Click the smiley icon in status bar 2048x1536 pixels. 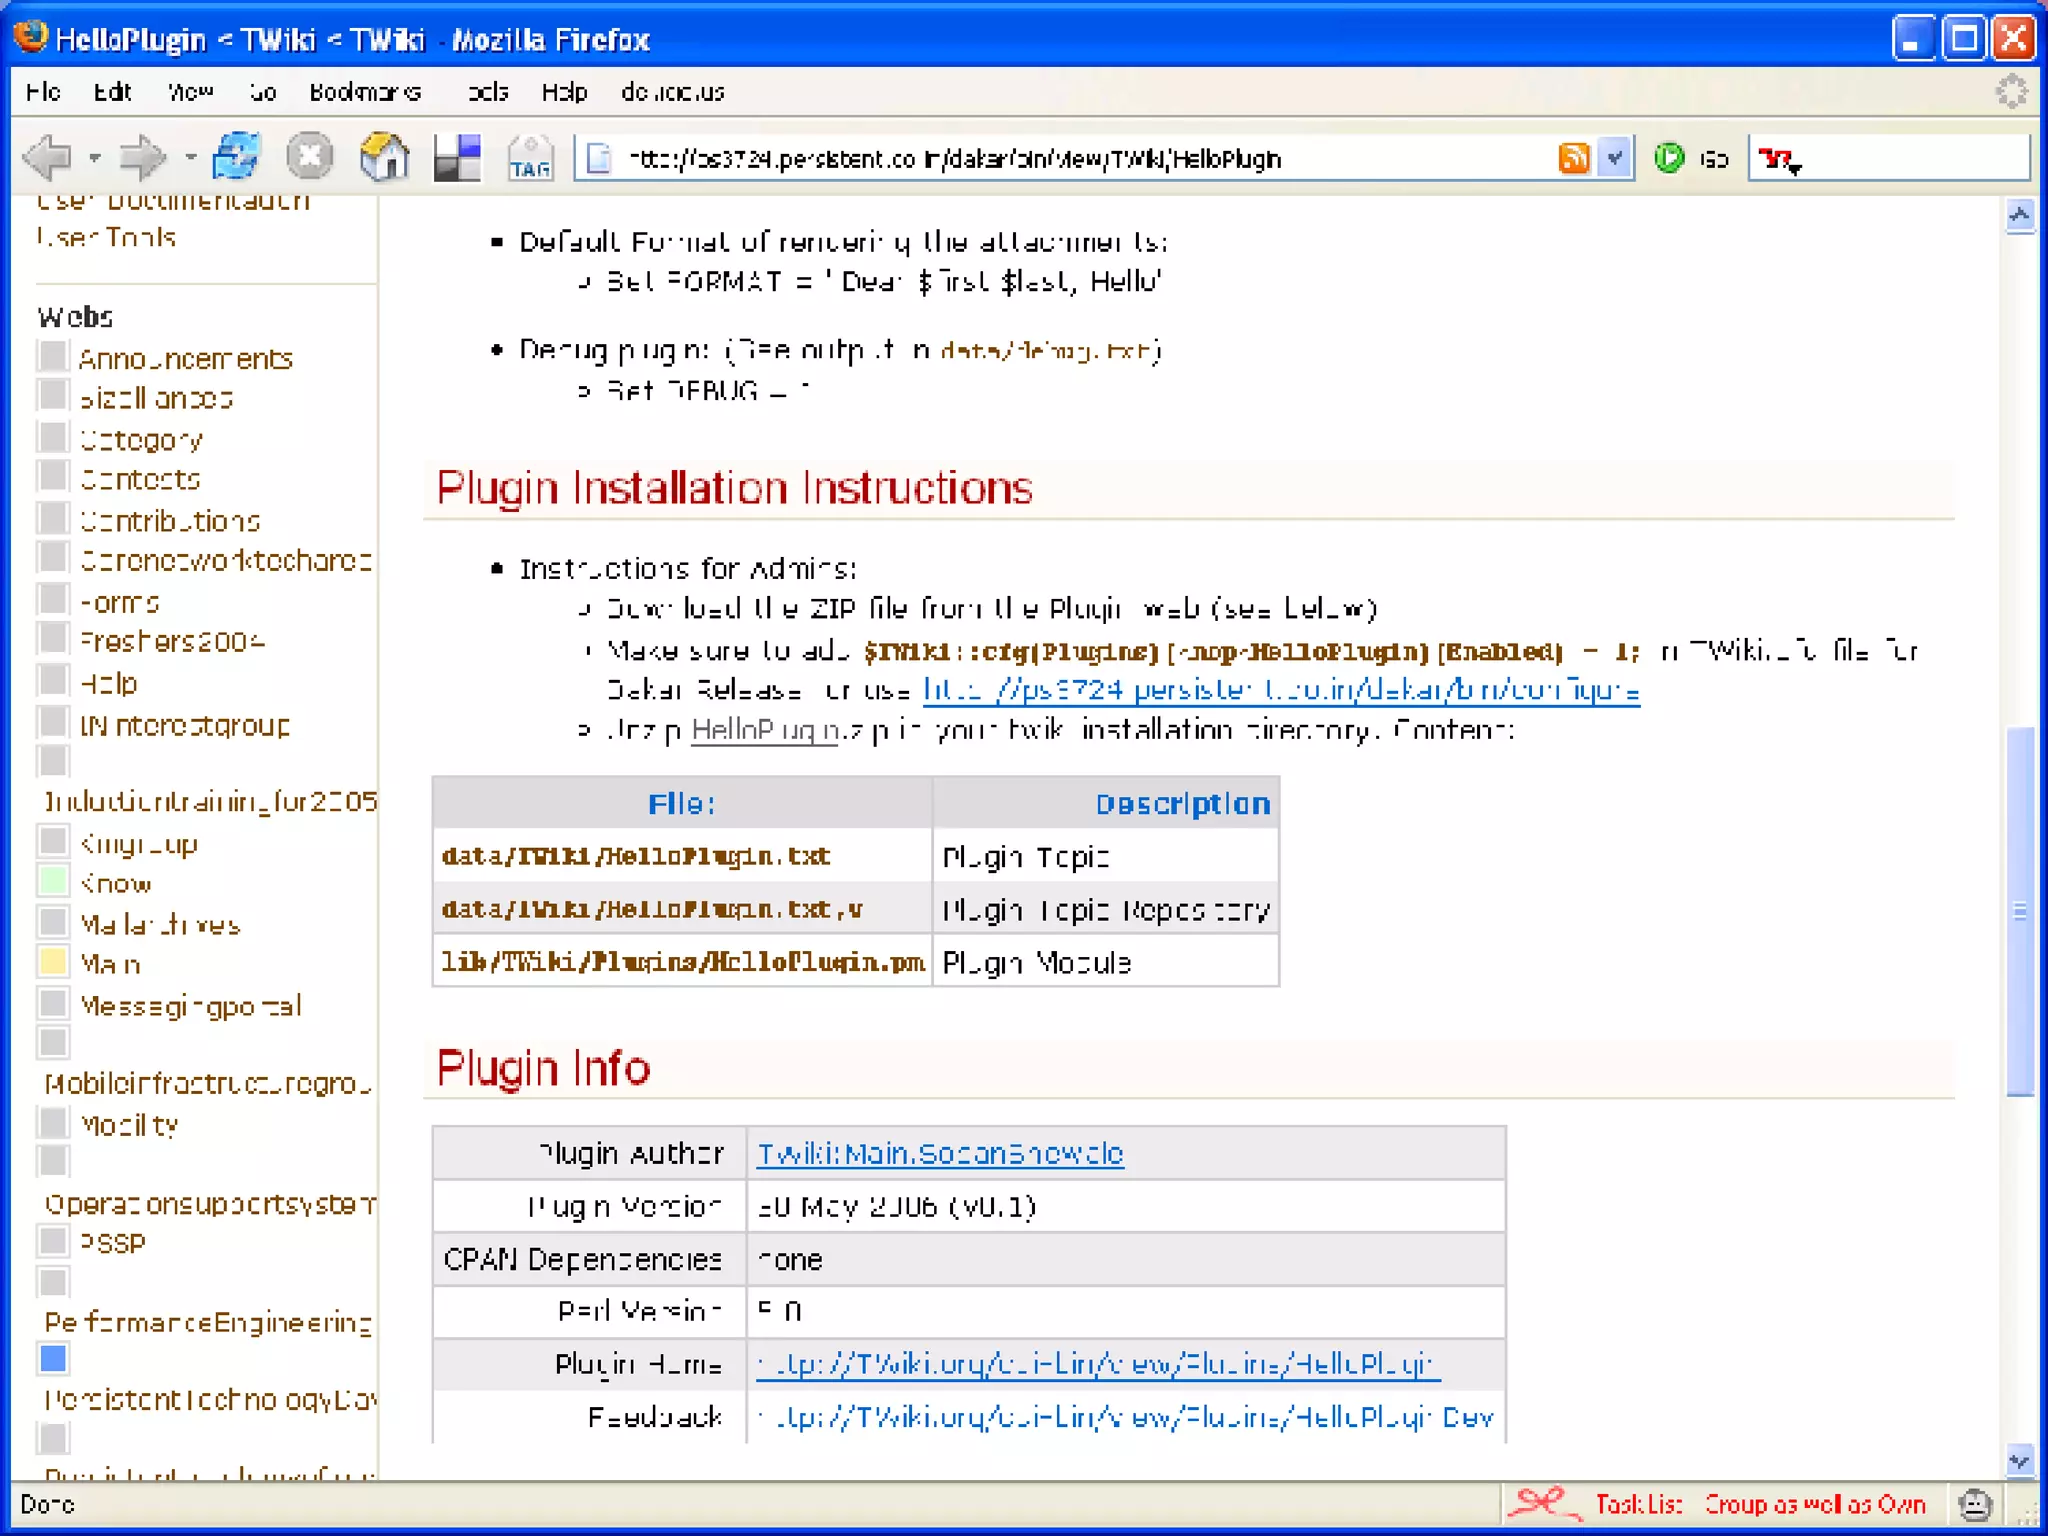1975,1504
